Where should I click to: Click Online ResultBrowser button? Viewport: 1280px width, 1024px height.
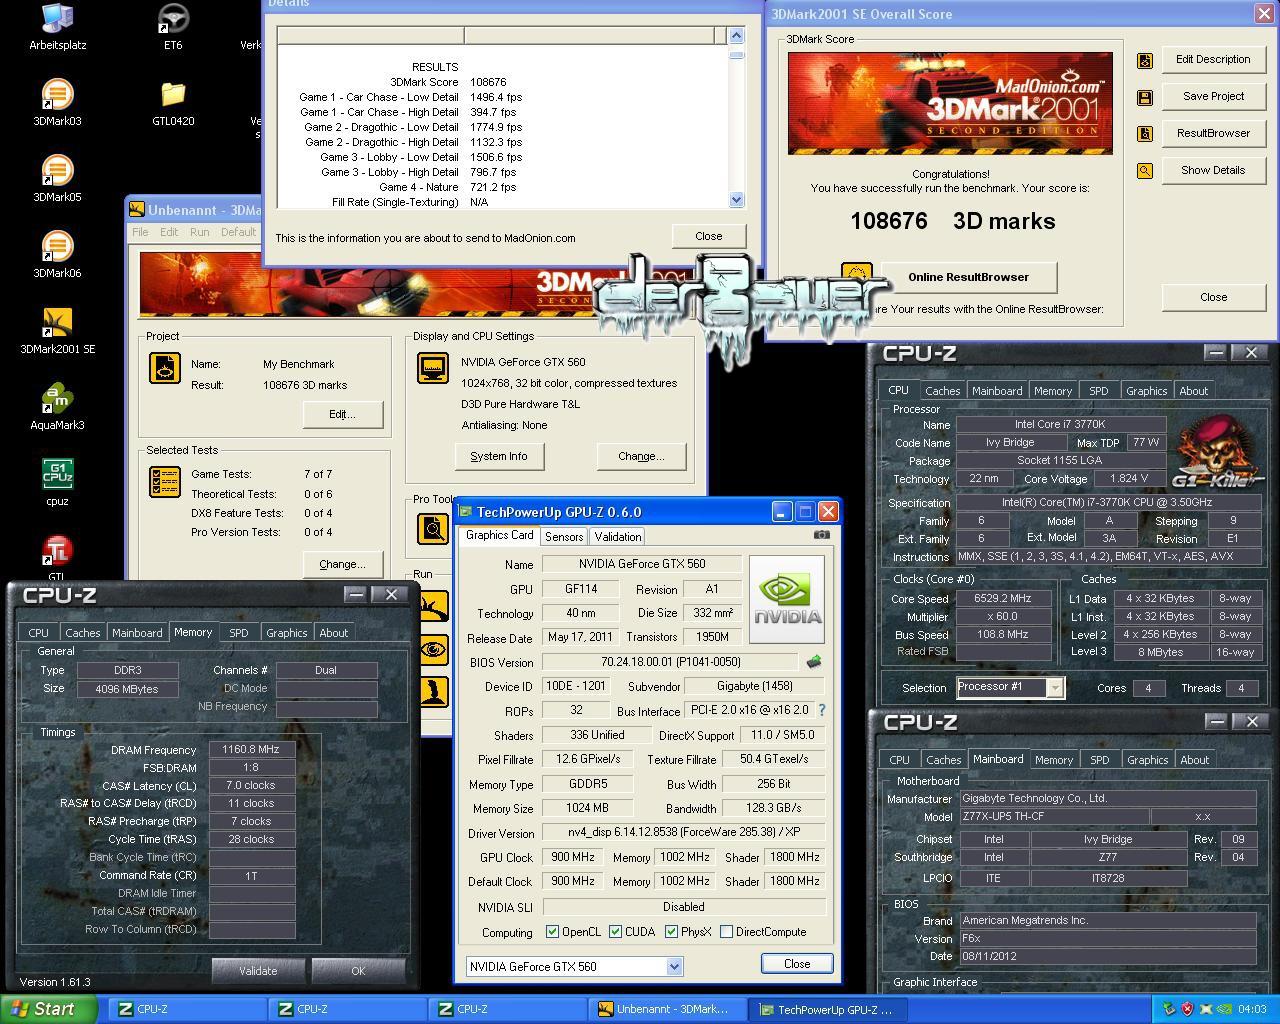[x=968, y=277]
